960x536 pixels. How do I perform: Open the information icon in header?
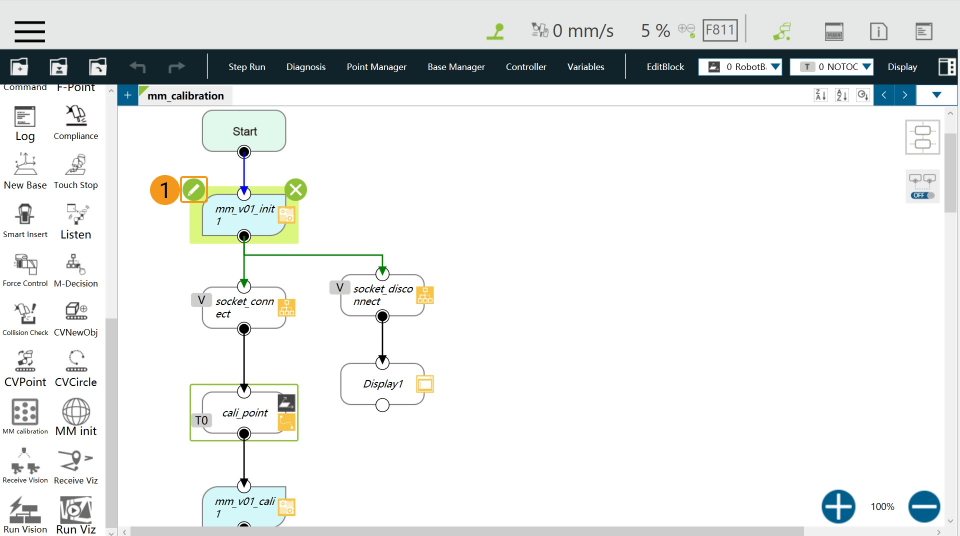[879, 31]
